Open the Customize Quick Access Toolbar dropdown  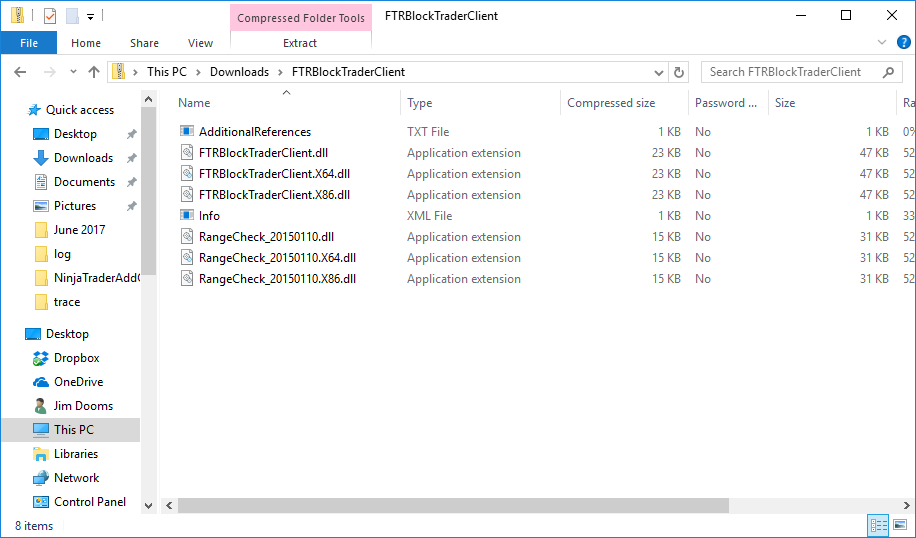[91, 17]
